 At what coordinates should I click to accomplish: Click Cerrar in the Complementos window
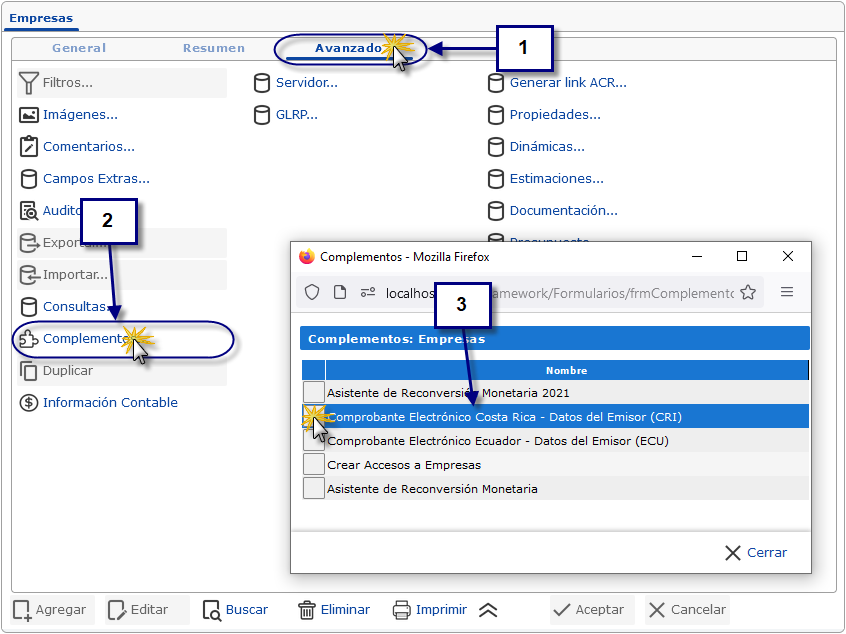tap(755, 553)
